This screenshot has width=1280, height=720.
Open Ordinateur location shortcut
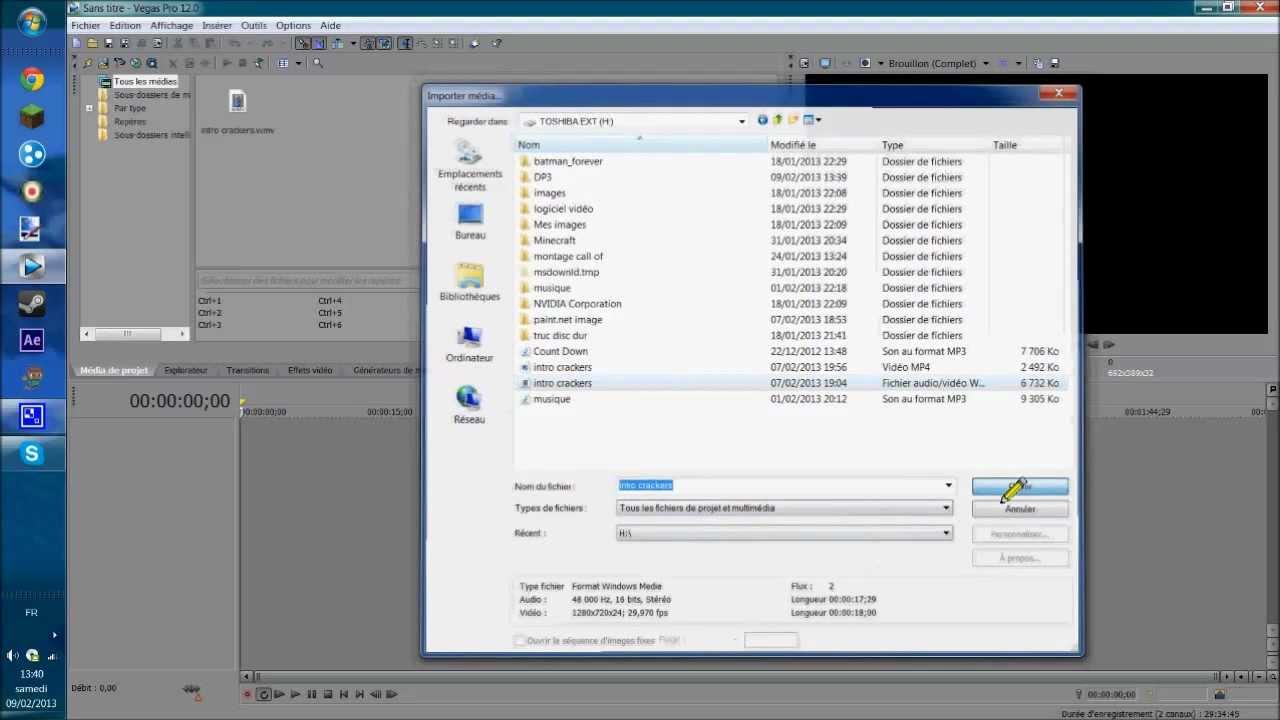tap(469, 344)
